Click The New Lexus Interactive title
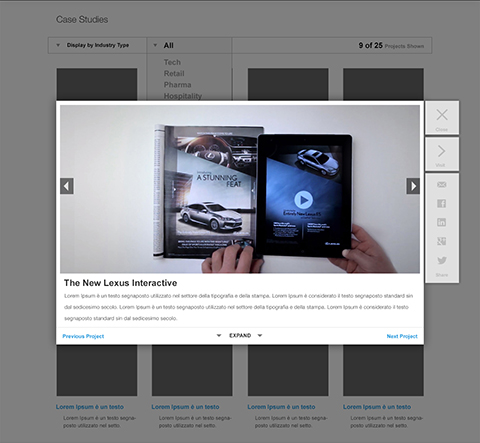The width and height of the screenshot is (480, 443). click(x=121, y=283)
